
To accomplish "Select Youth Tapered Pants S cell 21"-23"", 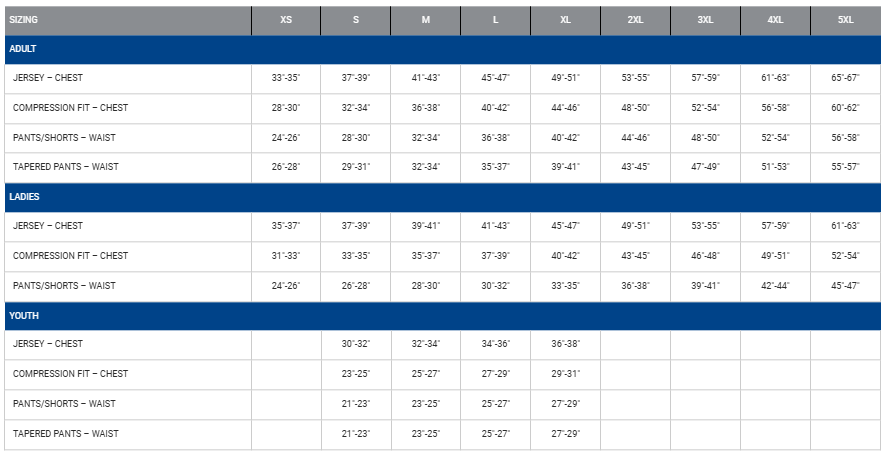I will [x=355, y=434].
